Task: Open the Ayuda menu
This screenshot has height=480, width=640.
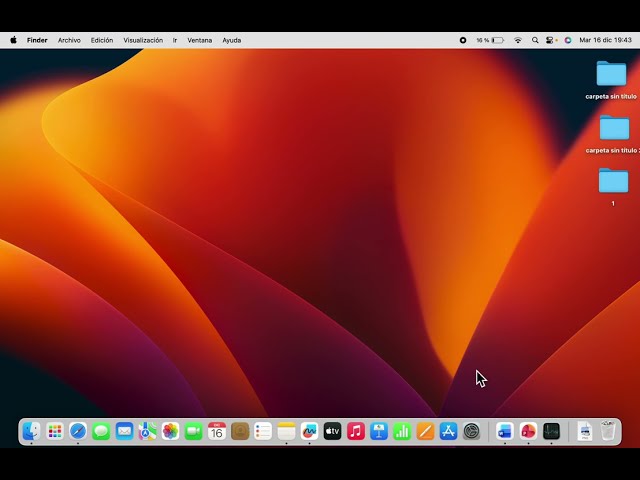Action: click(x=231, y=40)
